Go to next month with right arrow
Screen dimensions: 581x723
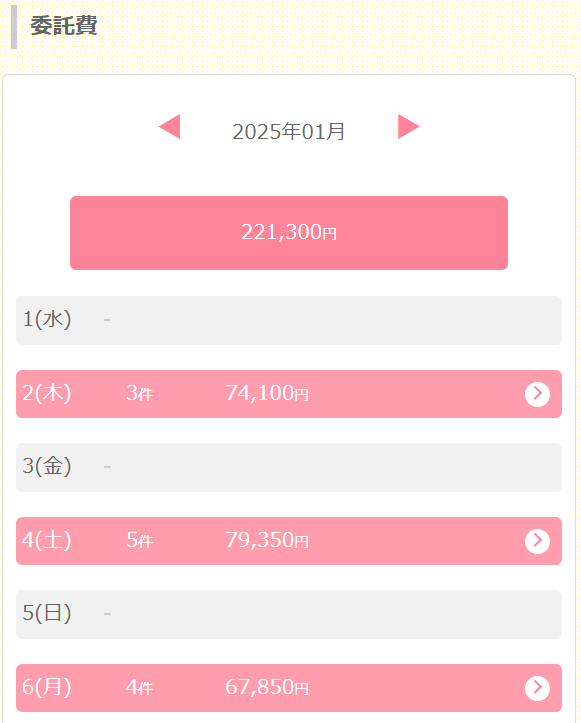409,126
